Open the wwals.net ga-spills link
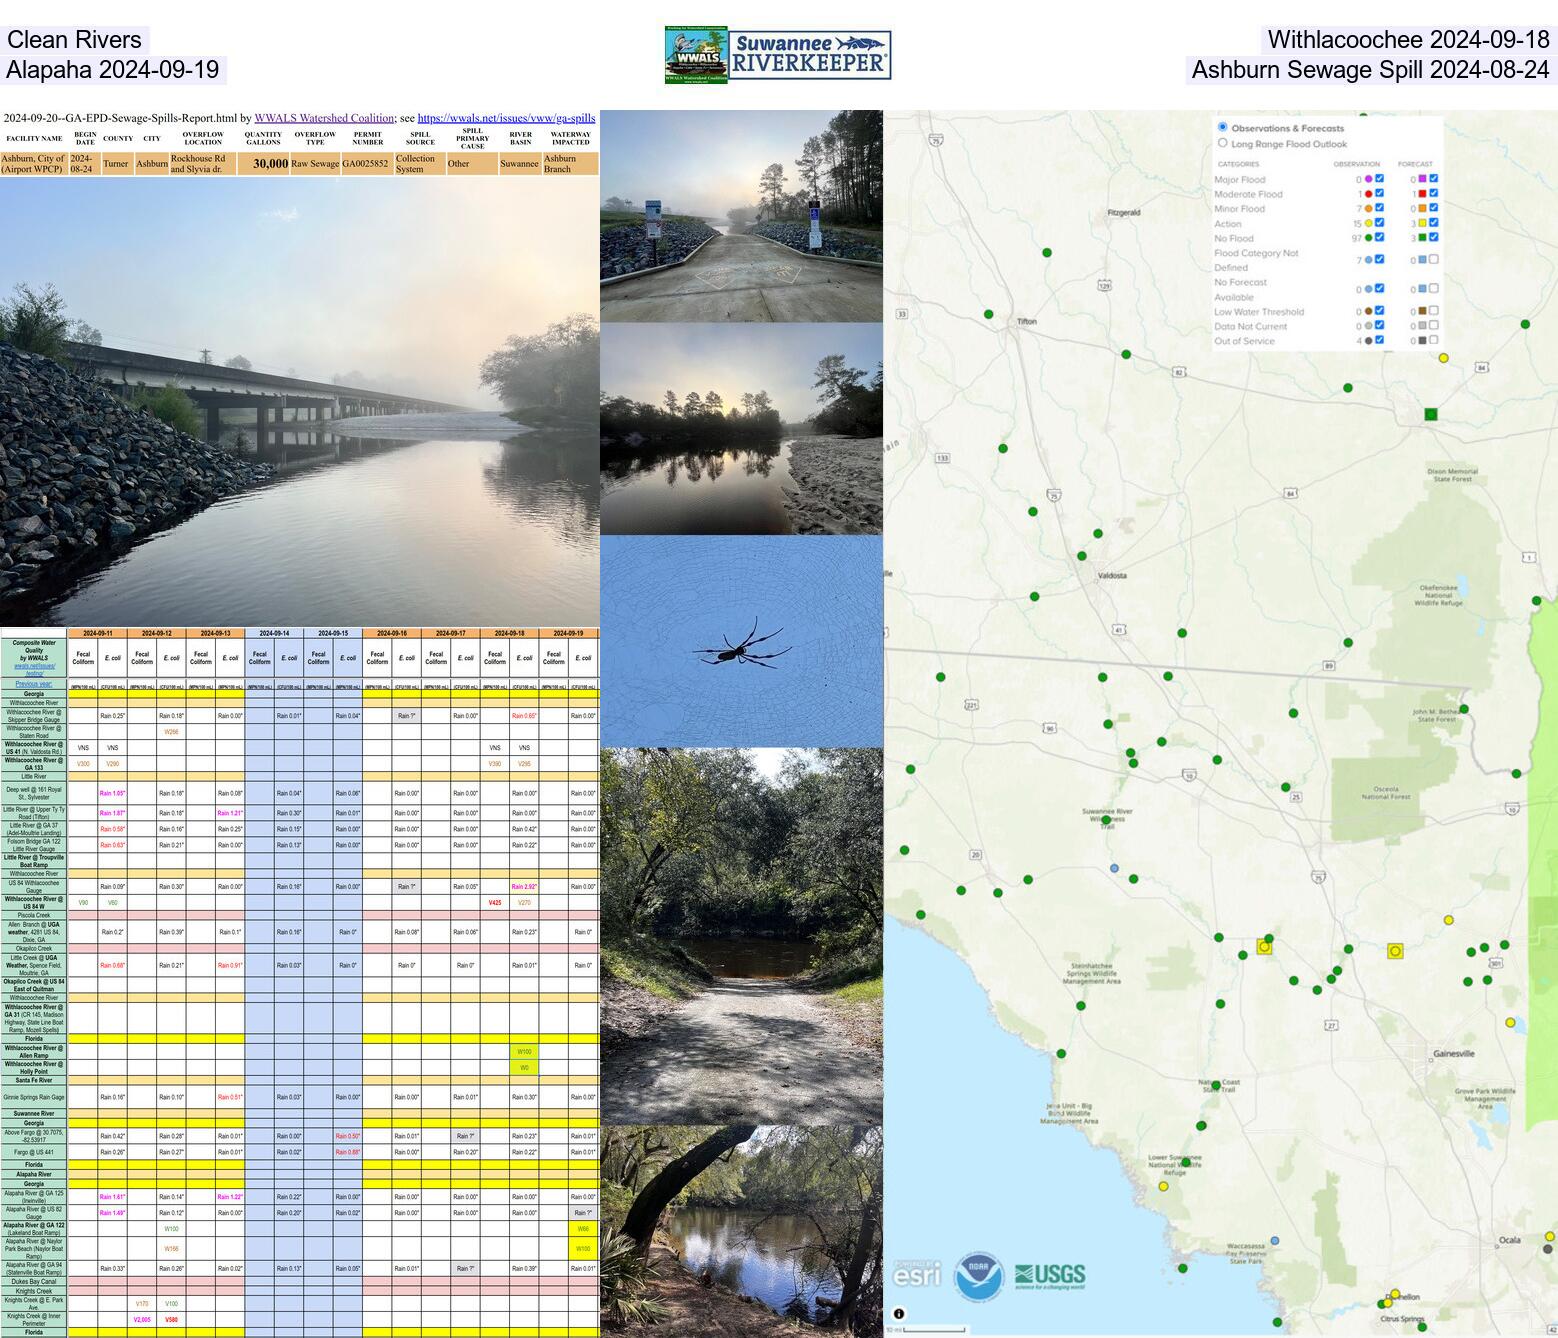The image size is (1558, 1338). pos(506,118)
